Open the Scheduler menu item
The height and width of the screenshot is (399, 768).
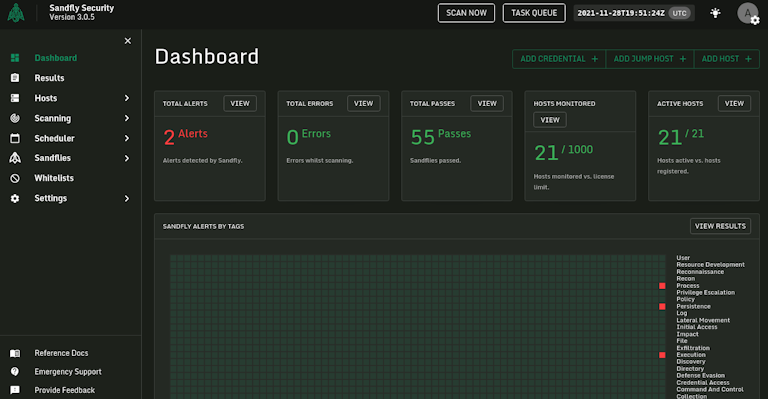(54, 138)
